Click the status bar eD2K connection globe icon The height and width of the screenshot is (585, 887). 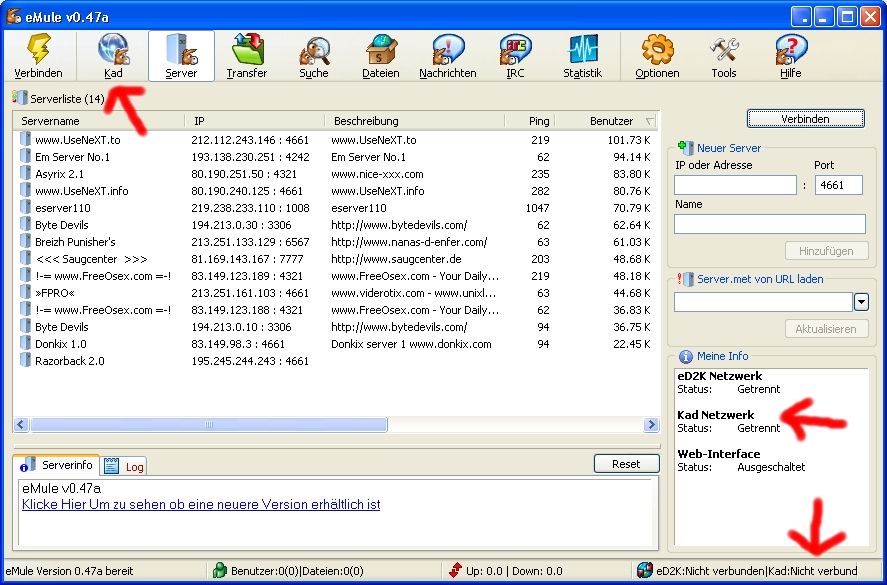point(644,570)
